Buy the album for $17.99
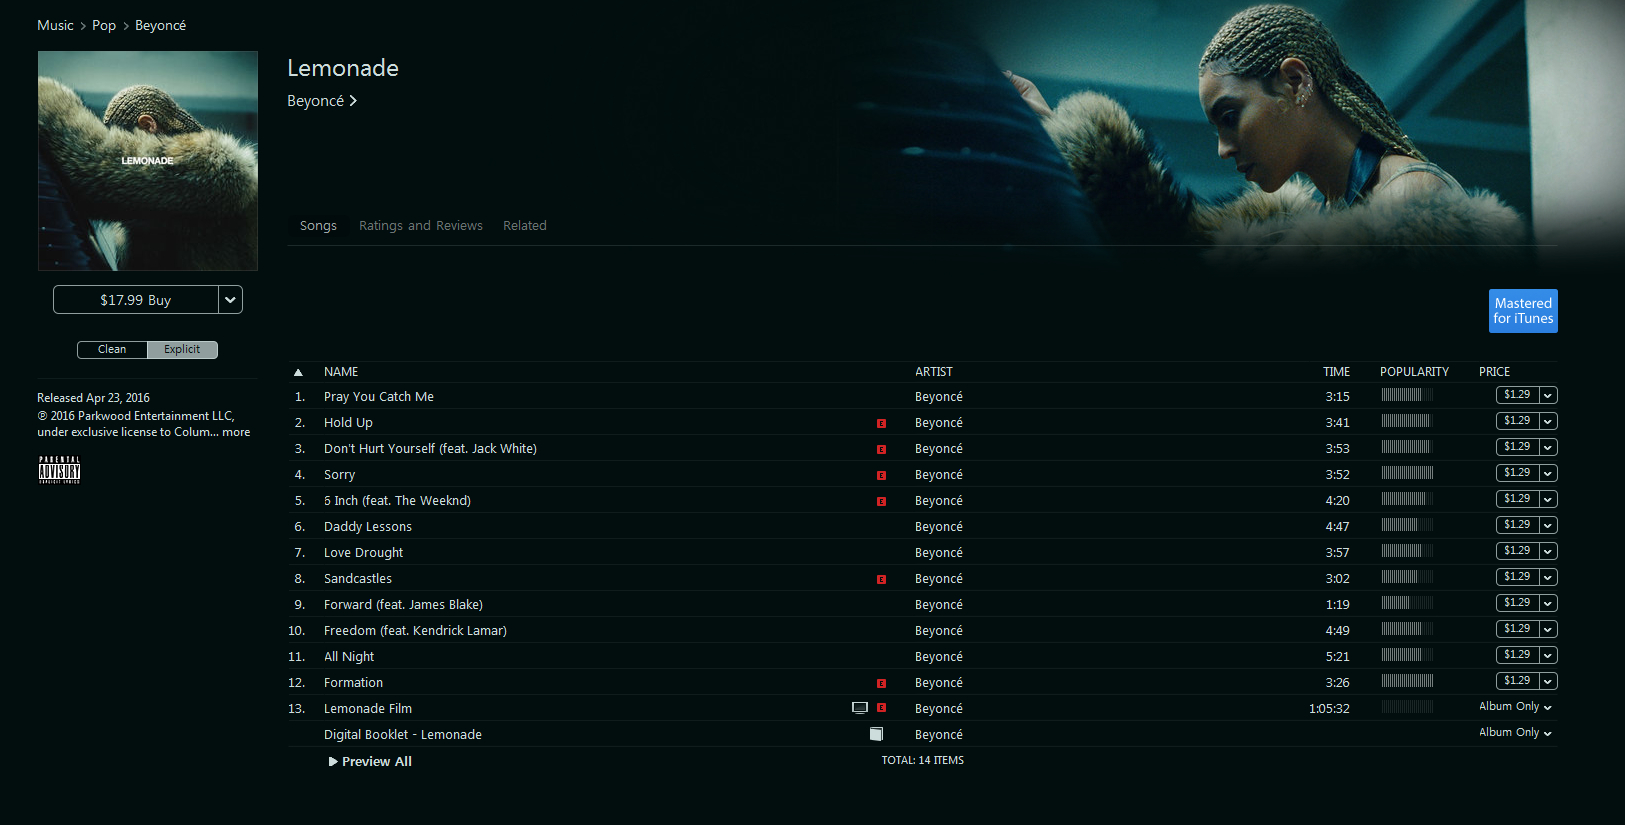Image resolution: width=1625 pixels, height=825 pixels. tap(136, 300)
